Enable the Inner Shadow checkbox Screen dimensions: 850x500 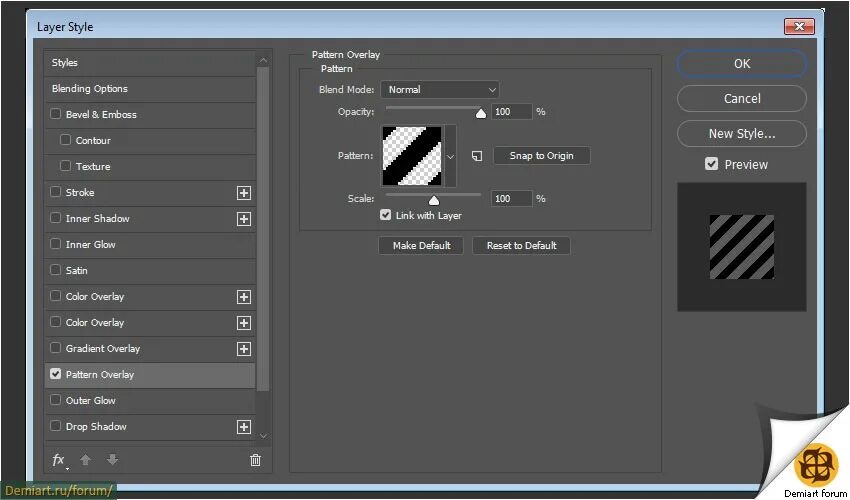pyautogui.click(x=55, y=218)
